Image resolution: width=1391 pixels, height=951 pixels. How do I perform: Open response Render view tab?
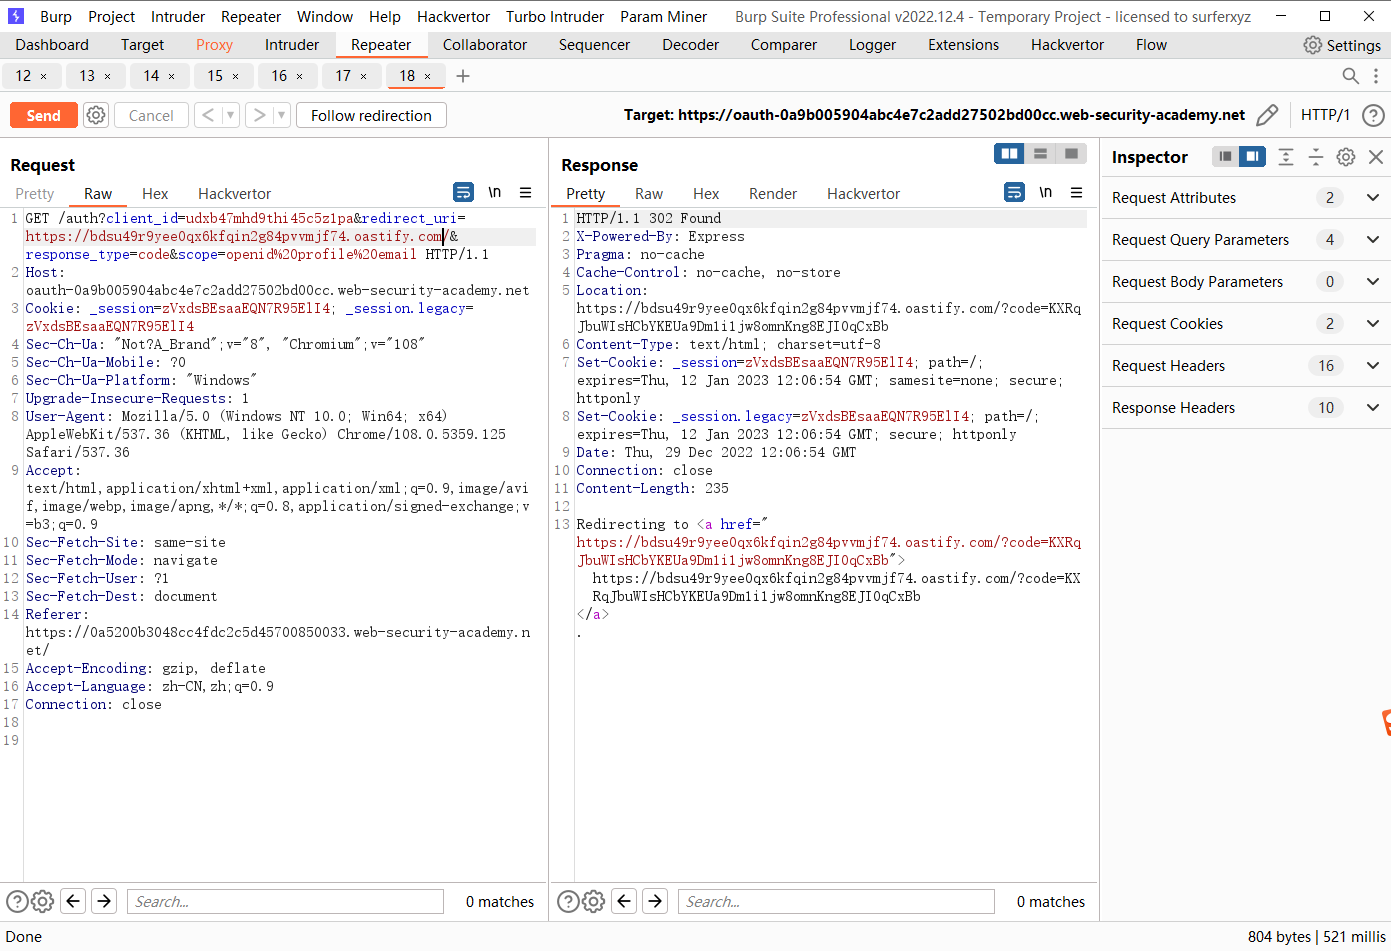point(773,194)
